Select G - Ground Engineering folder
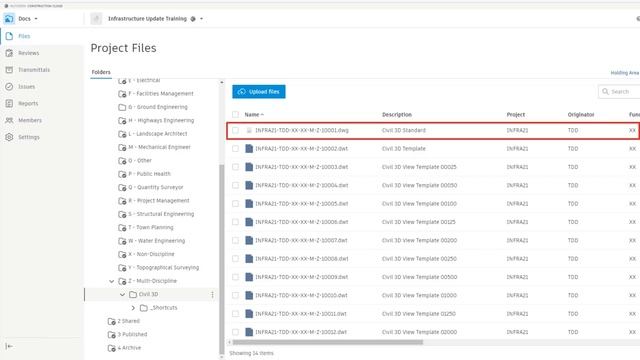The image size is (640, 360). 158,107
